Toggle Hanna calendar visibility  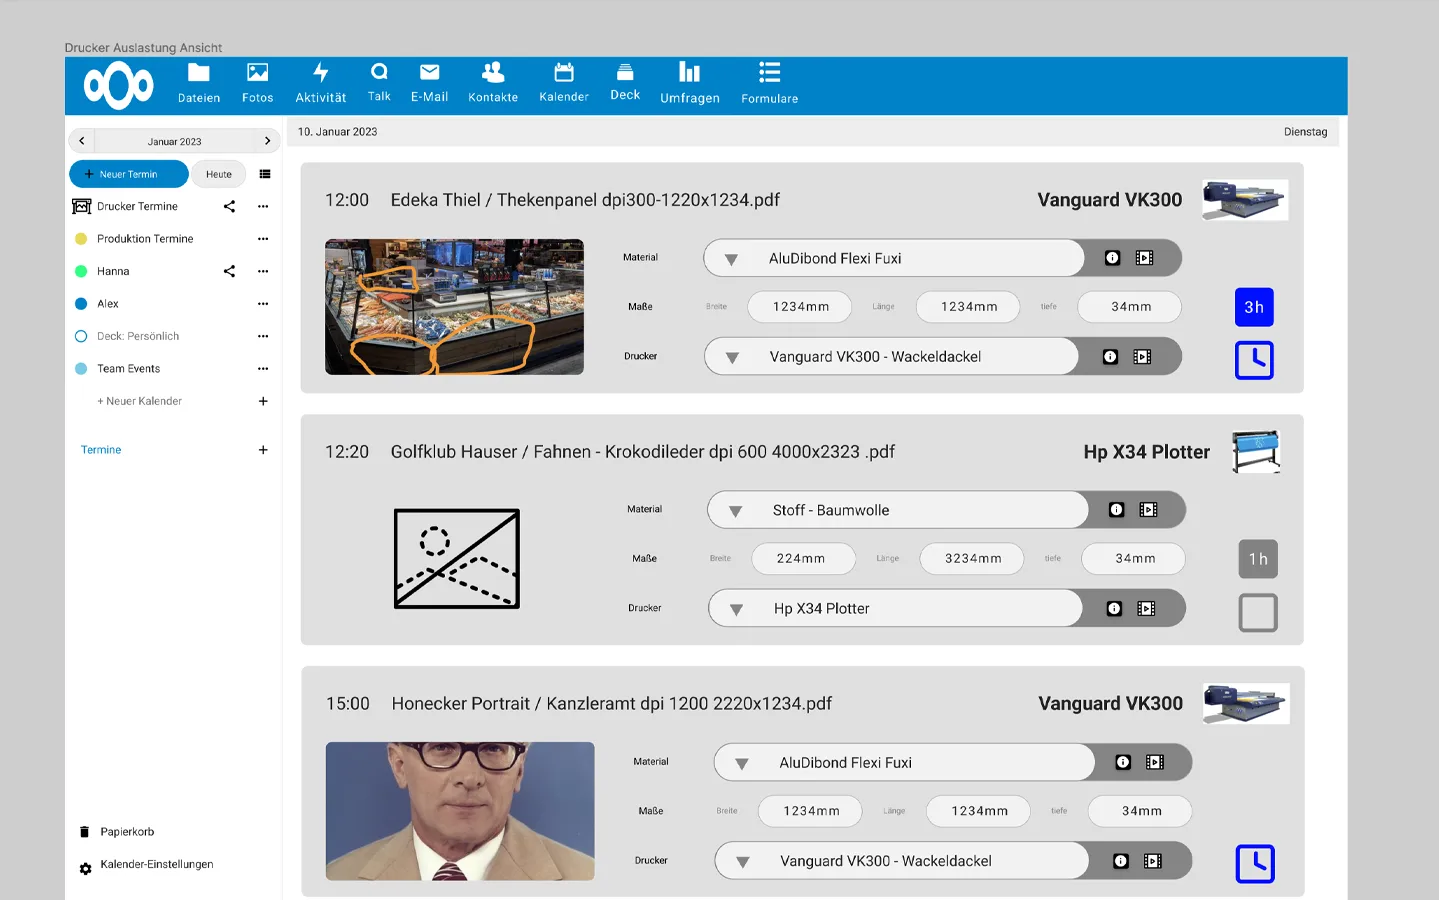(81, 271)
